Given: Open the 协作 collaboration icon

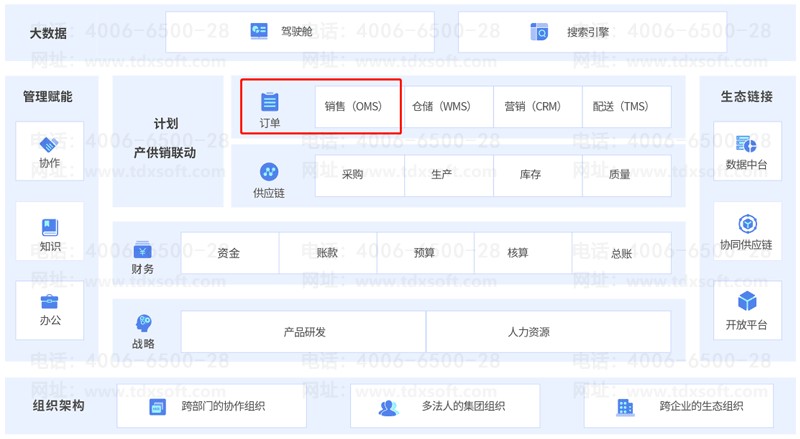Looking at the screenshot, I should point(49,144).
